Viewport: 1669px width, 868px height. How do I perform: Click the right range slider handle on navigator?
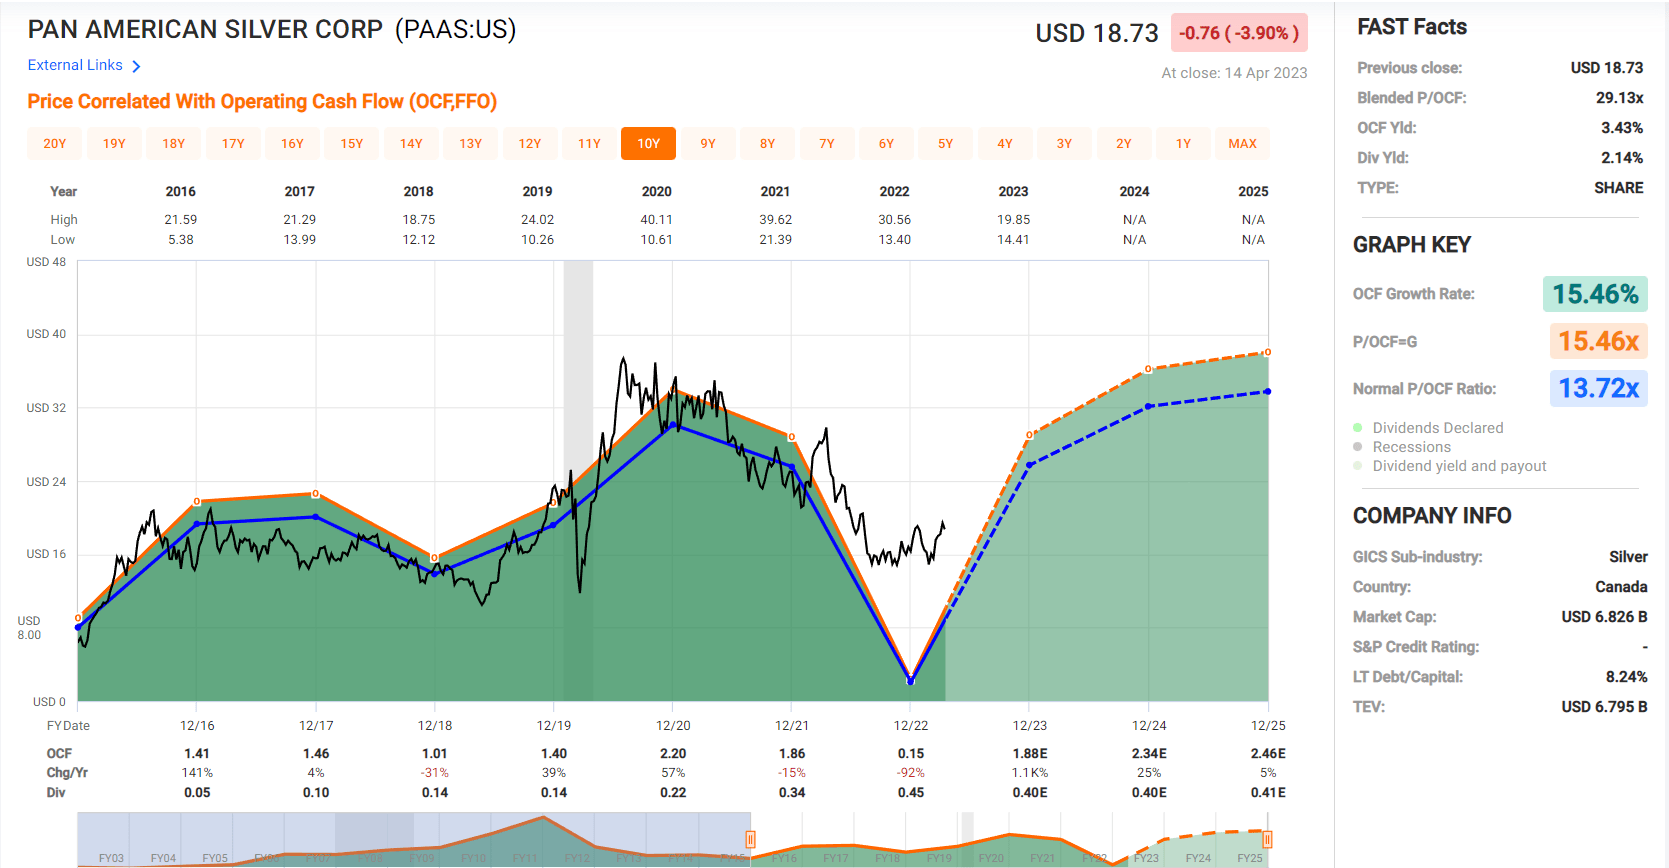1267,840
